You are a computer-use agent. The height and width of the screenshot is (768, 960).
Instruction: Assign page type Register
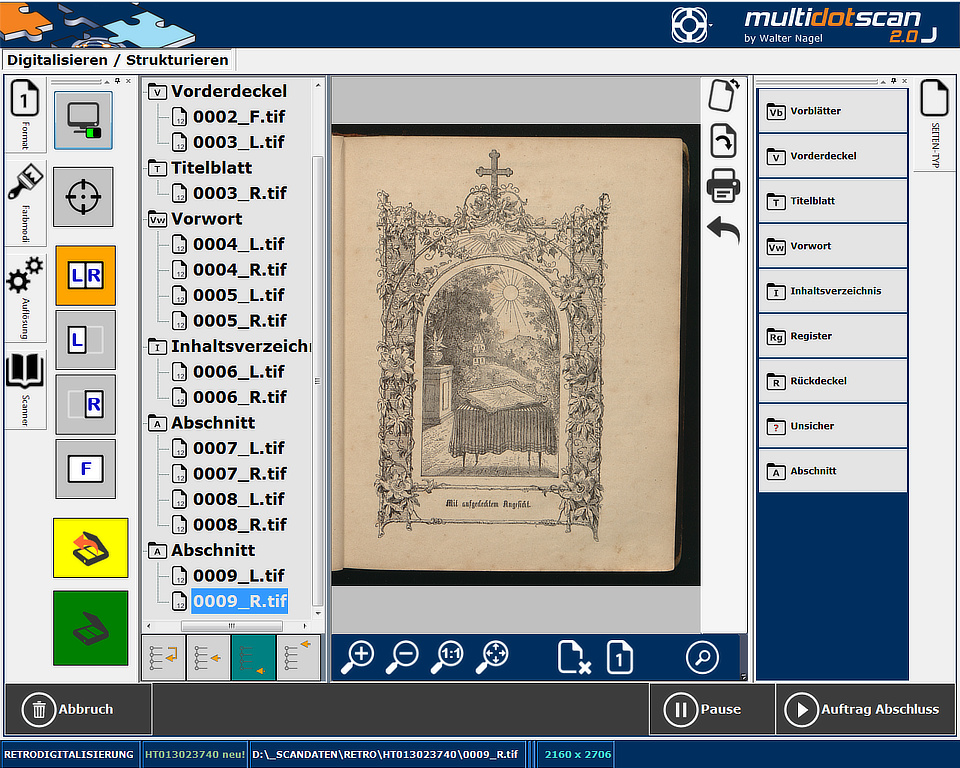click(833, 336)
